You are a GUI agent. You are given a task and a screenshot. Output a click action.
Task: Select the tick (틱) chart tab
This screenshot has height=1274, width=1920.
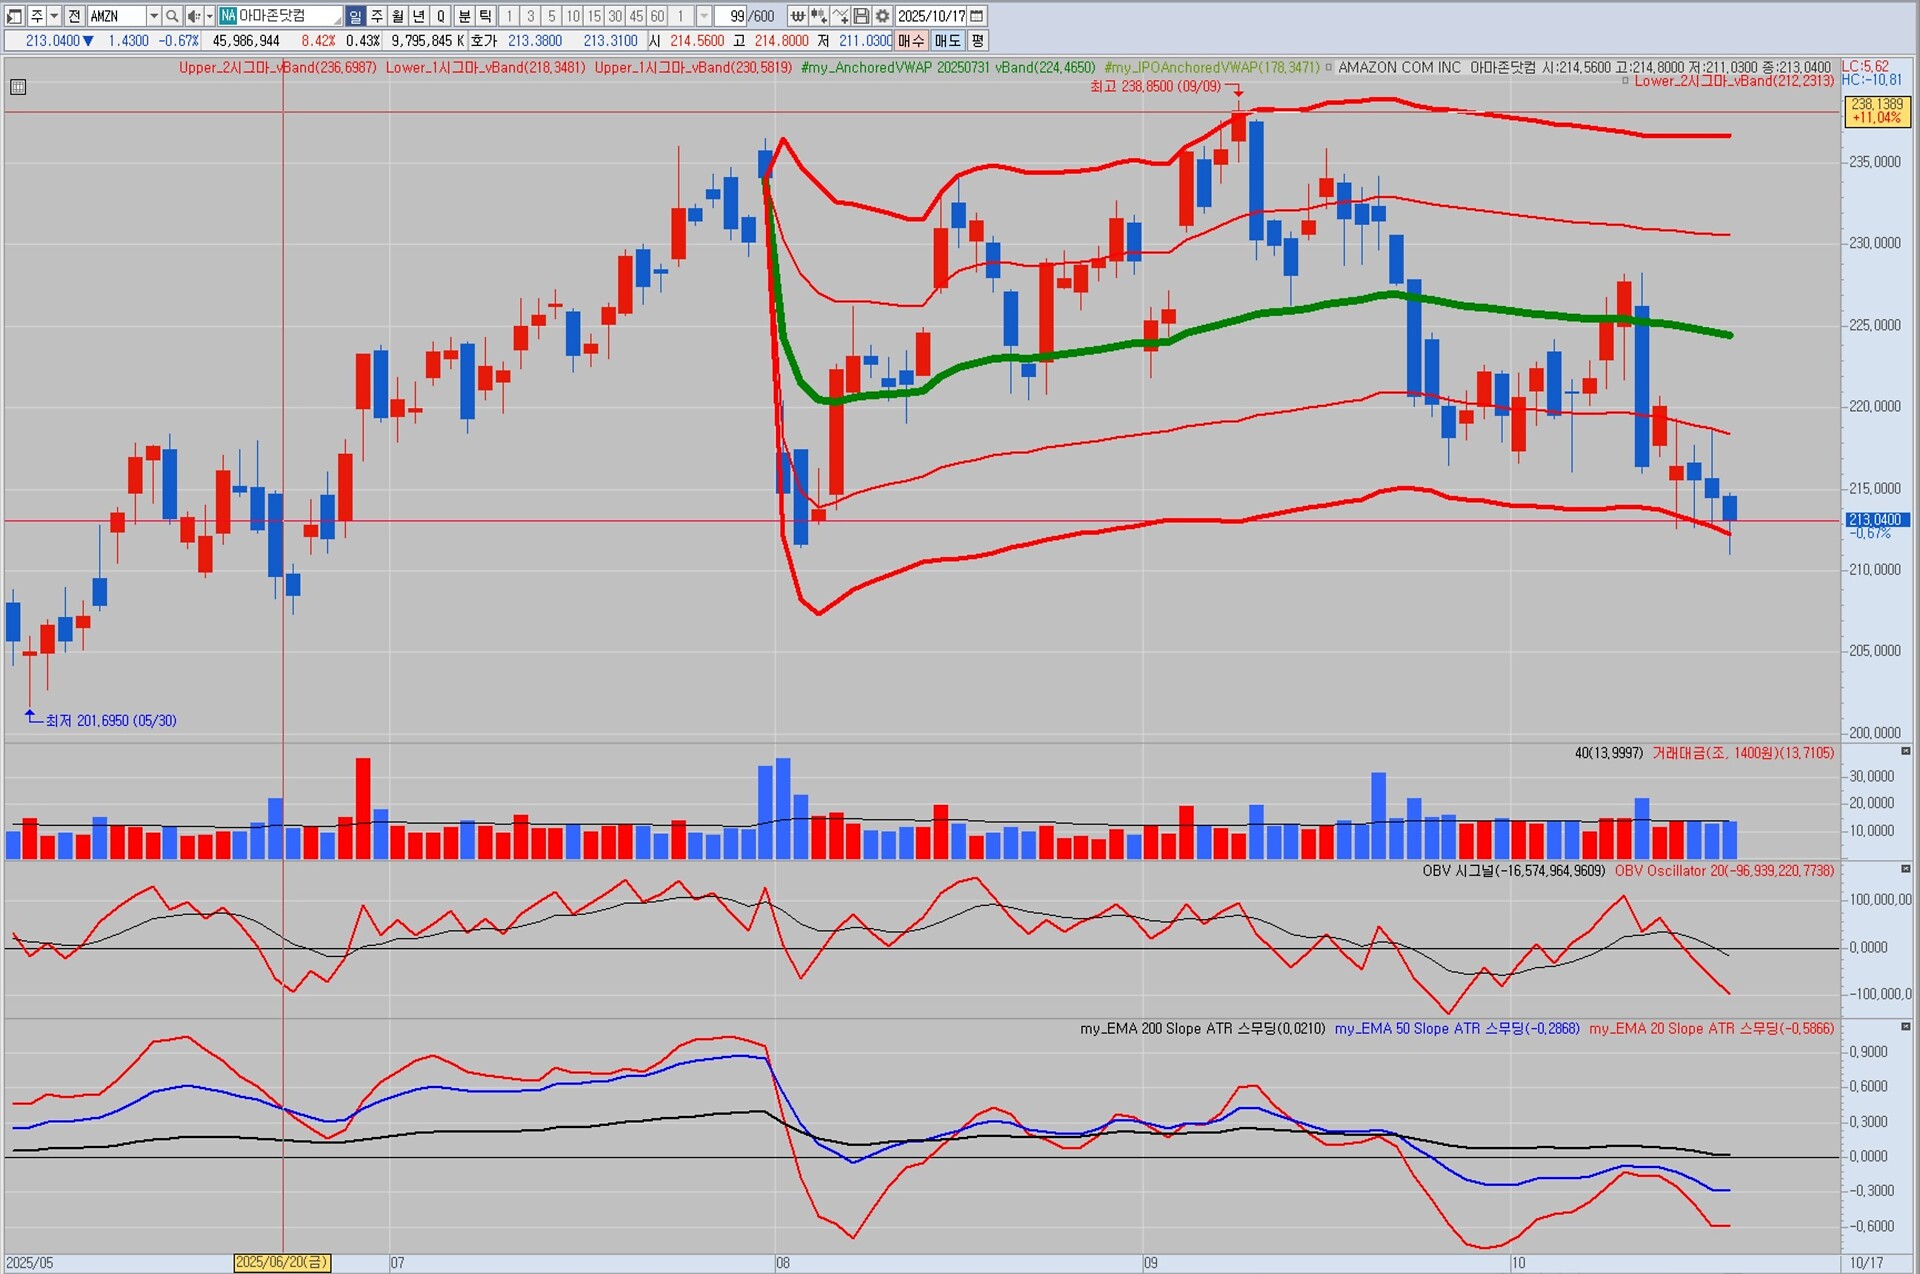coord(485,16)
